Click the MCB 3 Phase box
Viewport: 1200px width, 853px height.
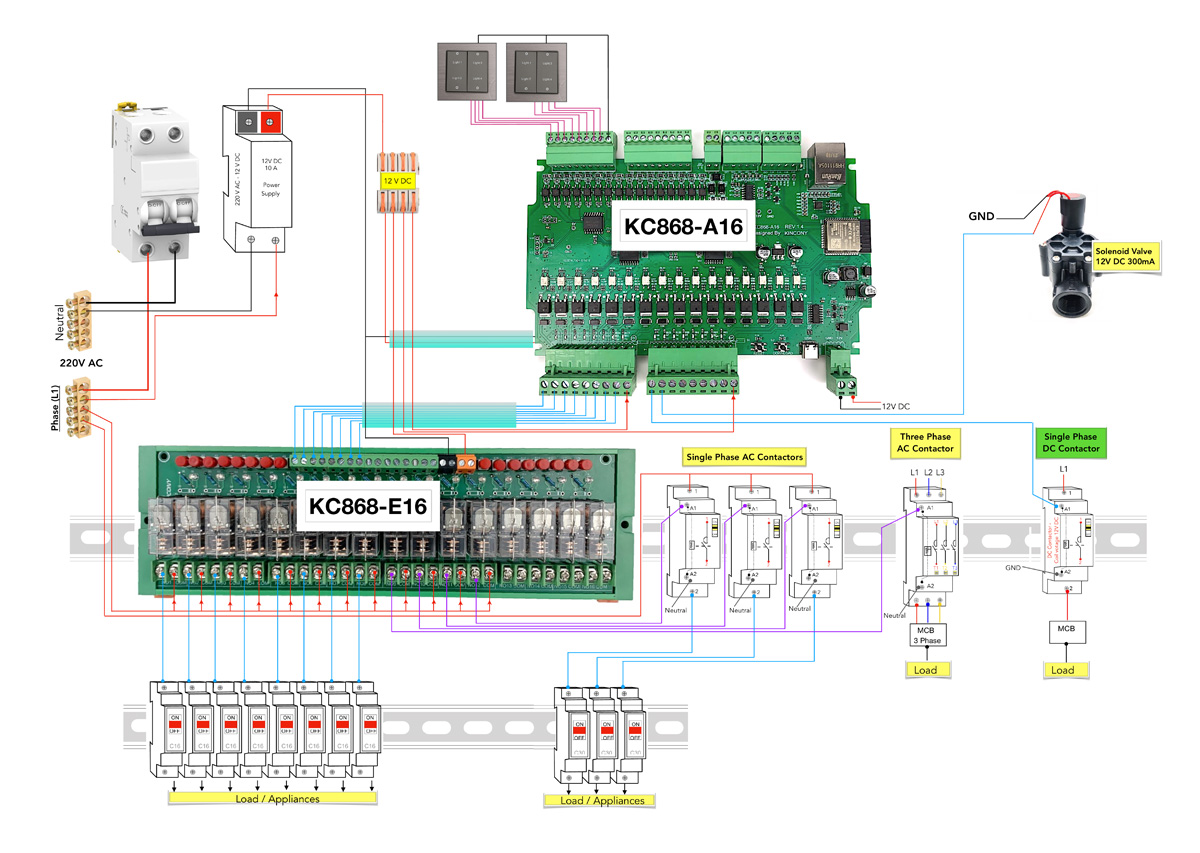(927, 635)
